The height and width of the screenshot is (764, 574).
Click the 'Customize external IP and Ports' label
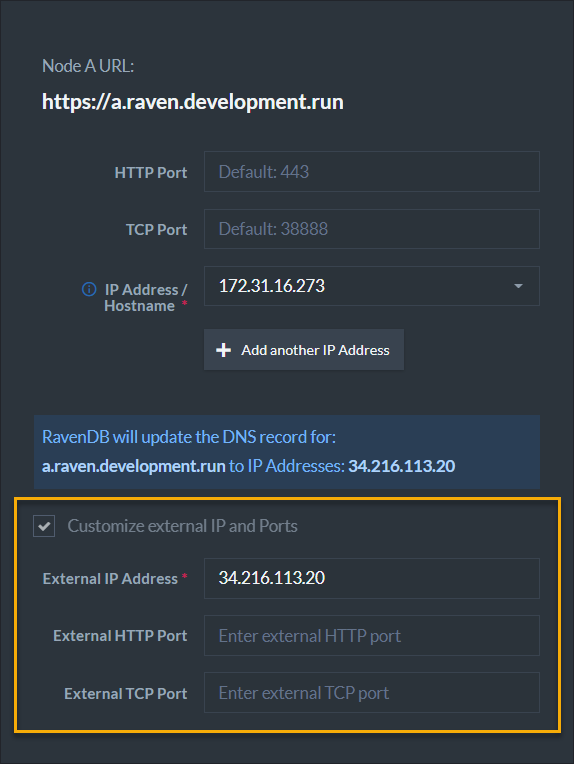point(182,526)
